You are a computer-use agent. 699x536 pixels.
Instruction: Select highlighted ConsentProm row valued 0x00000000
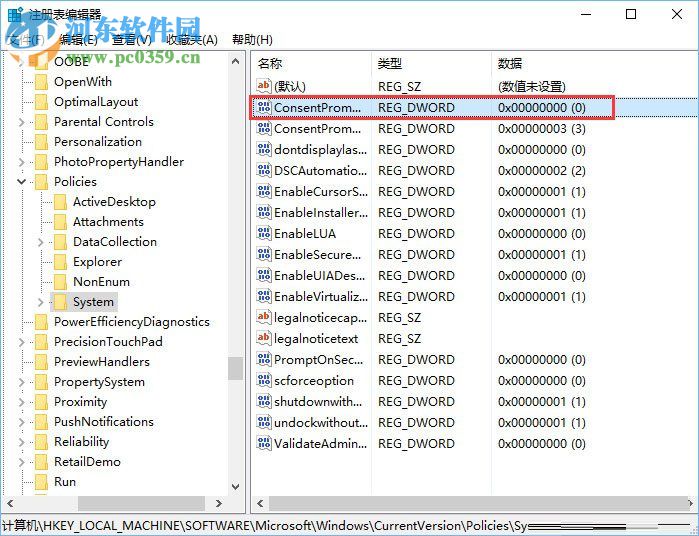474,107
